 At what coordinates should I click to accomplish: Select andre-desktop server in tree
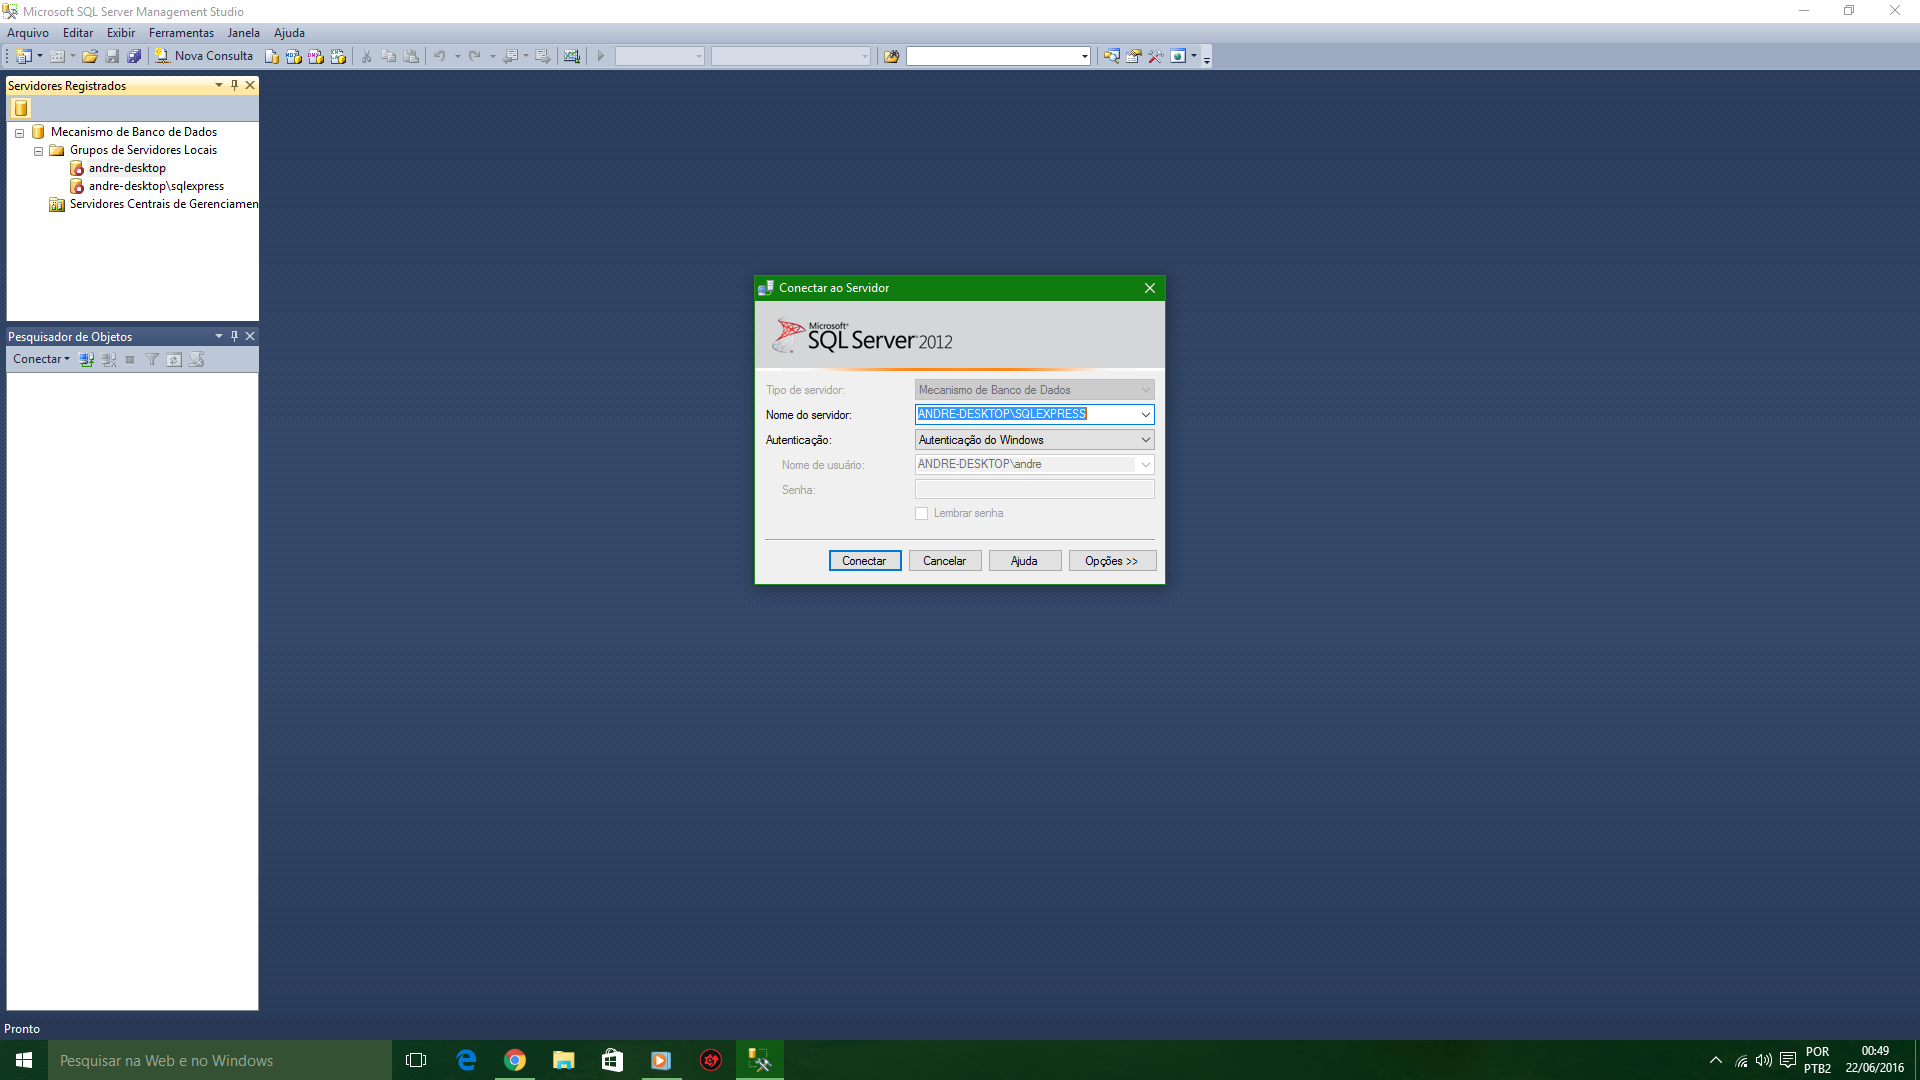[x=127, y=168]
